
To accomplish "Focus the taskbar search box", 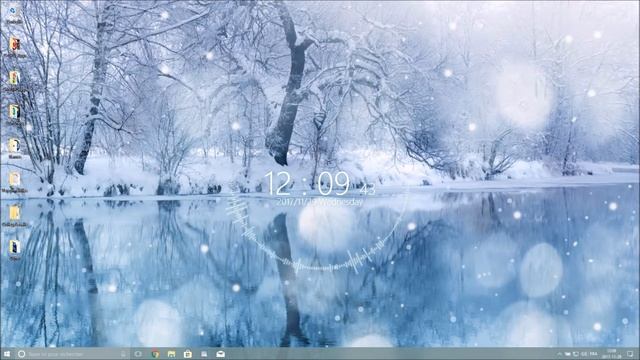I will pyautogui.click(x=72, y=354).
